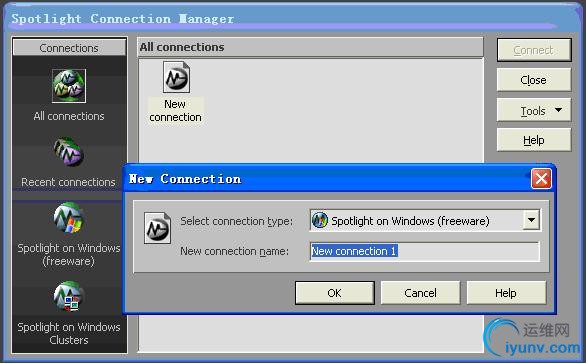The height and width of the screenshot is (364, 586).
Task: Click the Spotlight on Windows Clusters label
Action: point(69,333)
